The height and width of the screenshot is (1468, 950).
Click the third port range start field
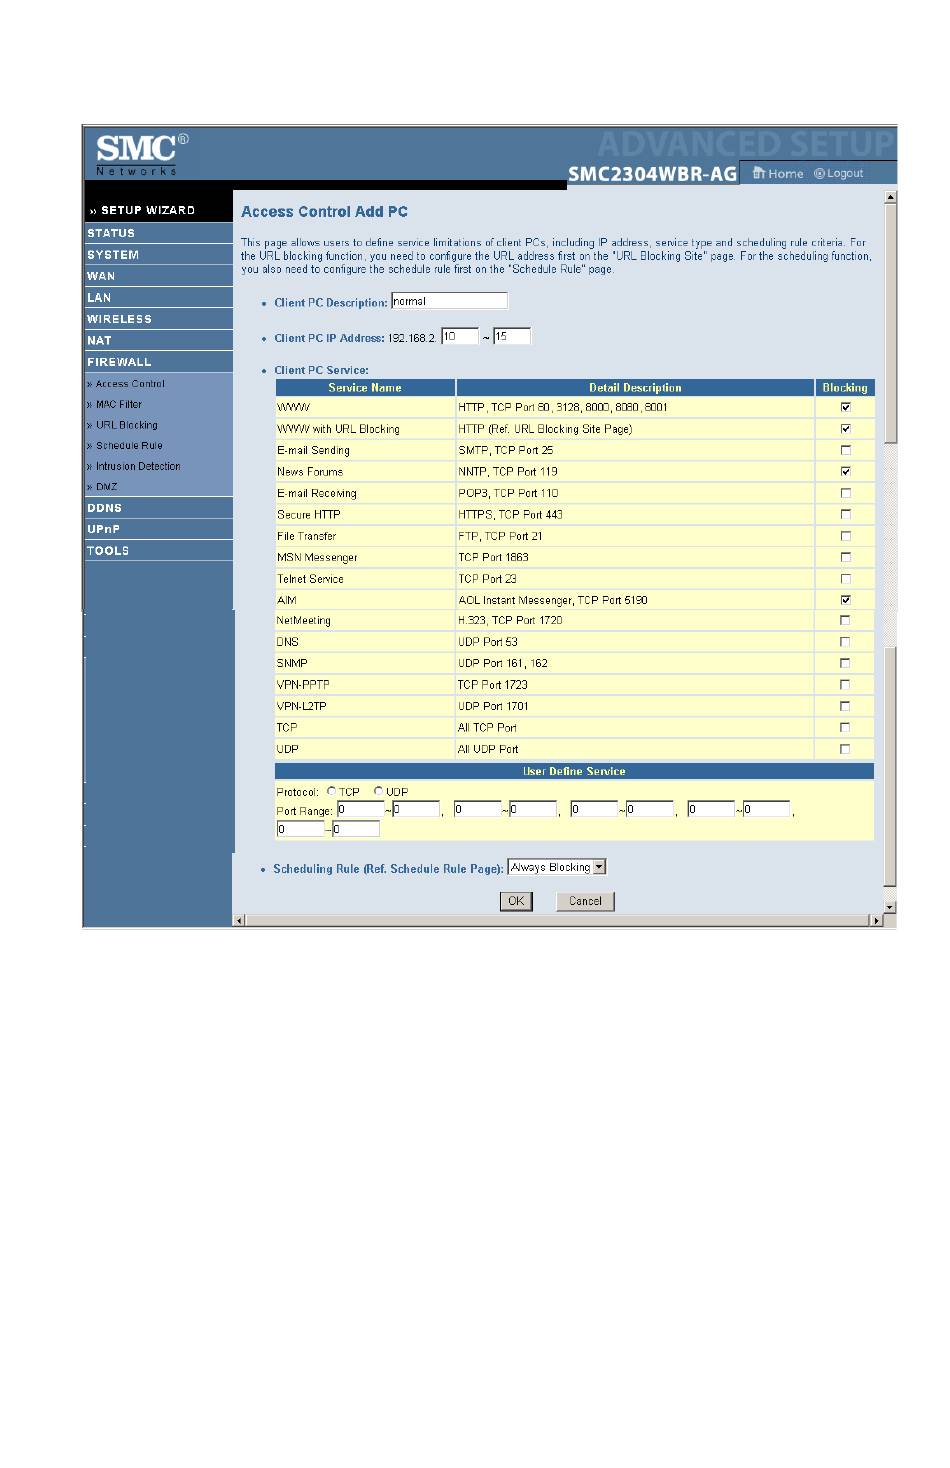(594, 810)
